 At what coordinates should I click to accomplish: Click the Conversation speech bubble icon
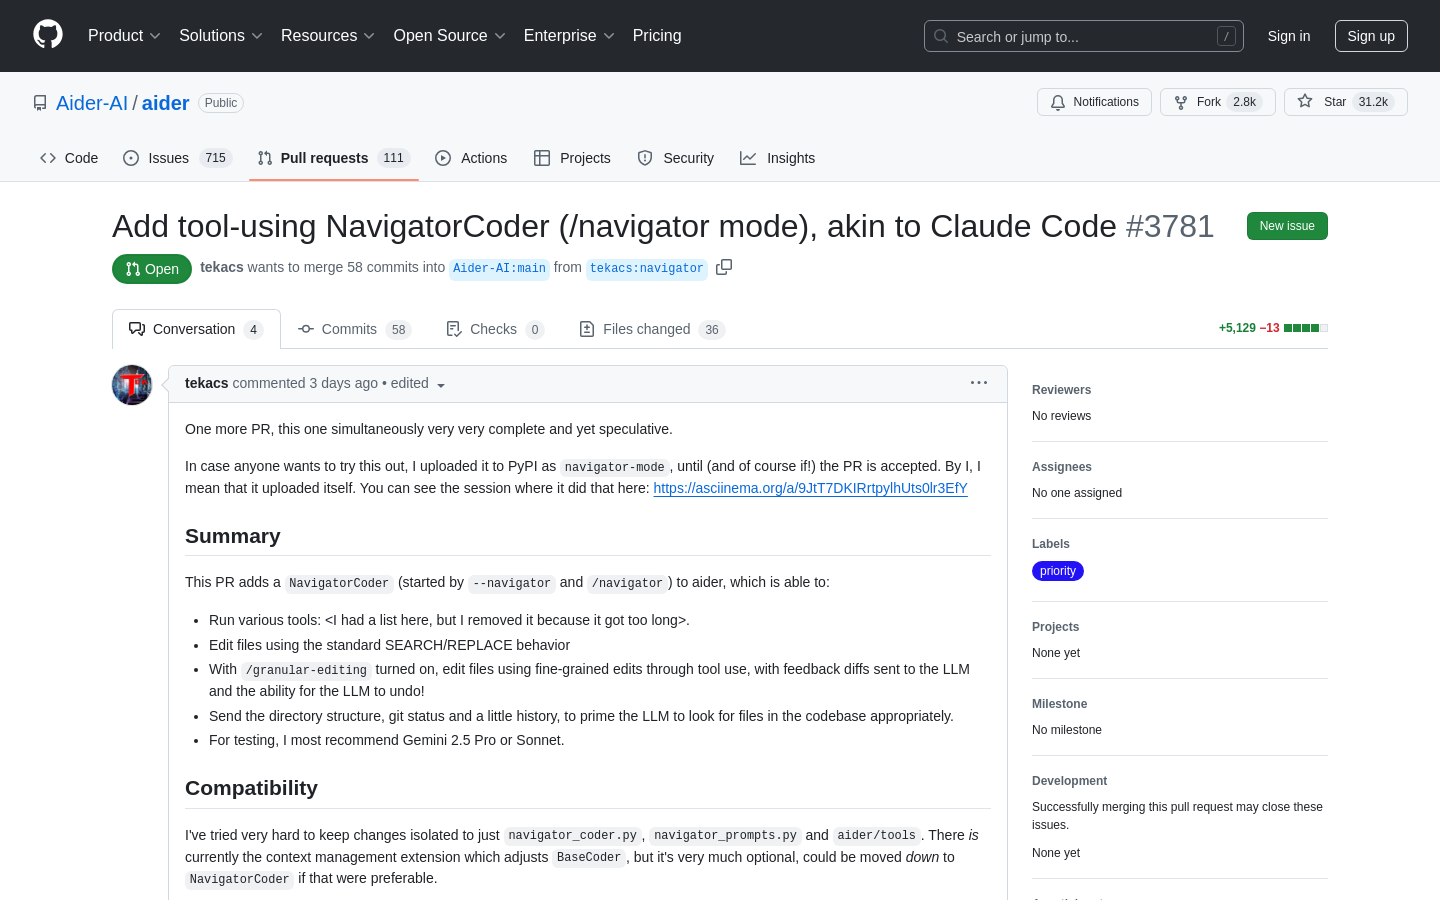pyautogui.click(x=137, y=329)
